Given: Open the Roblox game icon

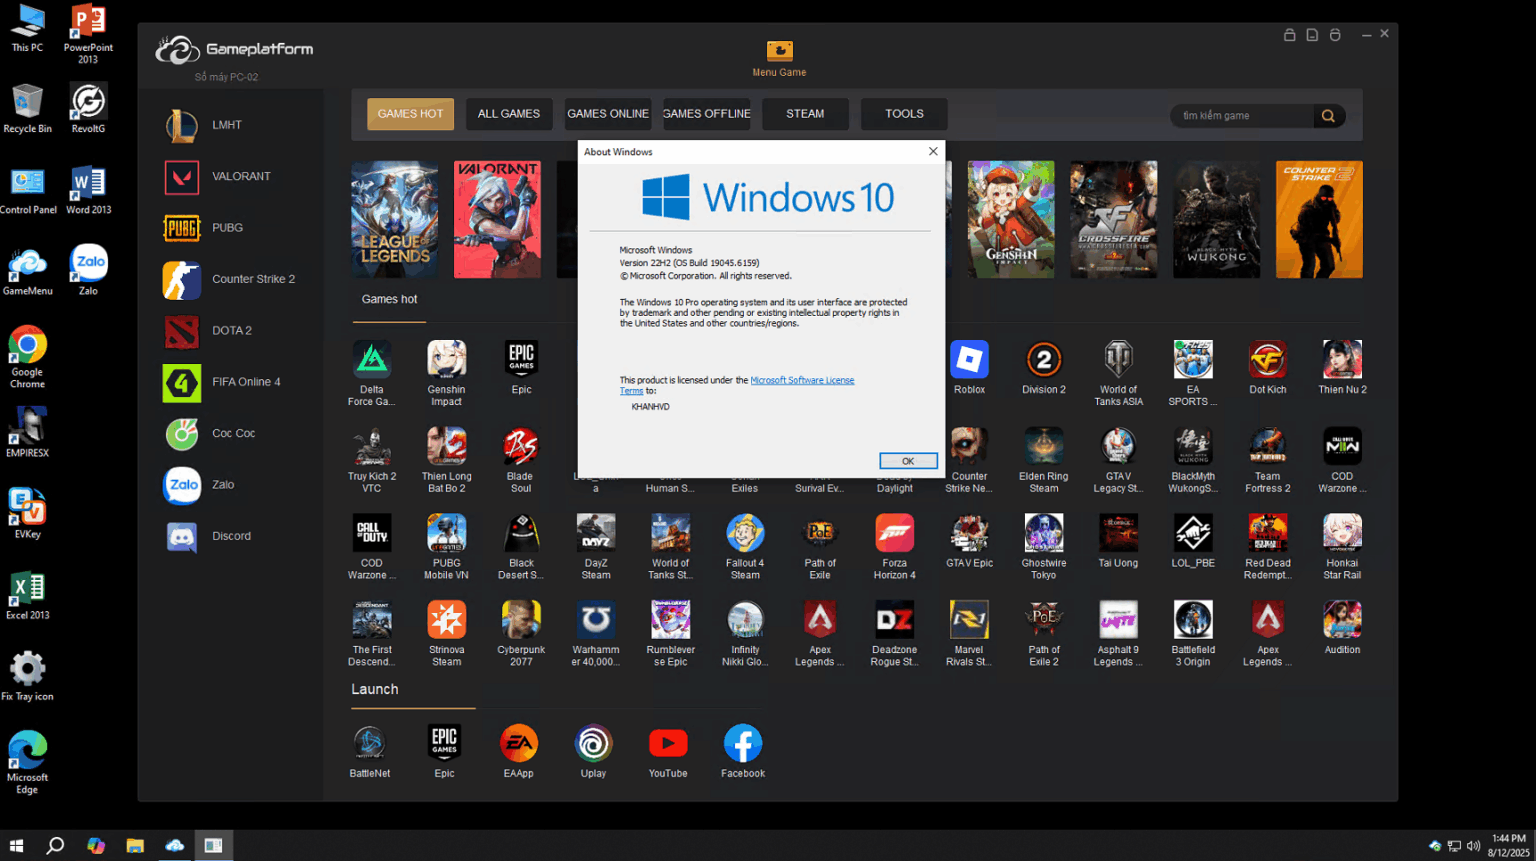Looking at the screenshot, I should 969,361.
